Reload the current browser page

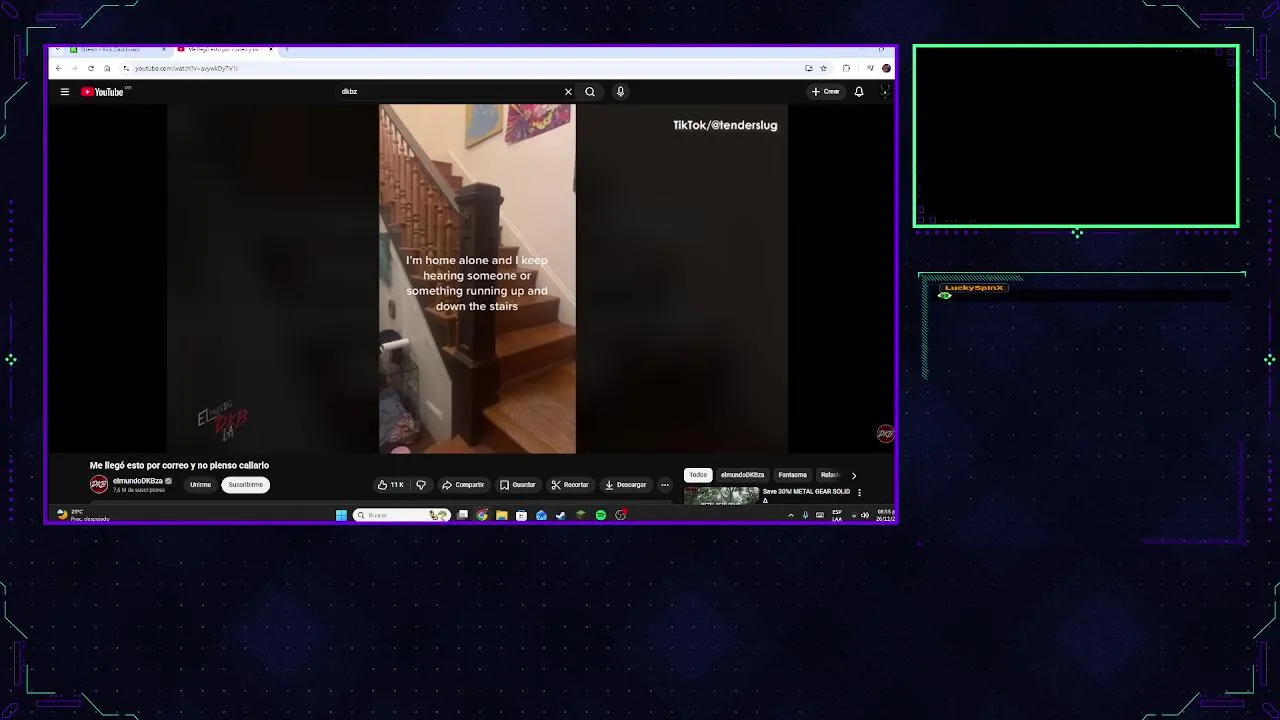(91, 68)
